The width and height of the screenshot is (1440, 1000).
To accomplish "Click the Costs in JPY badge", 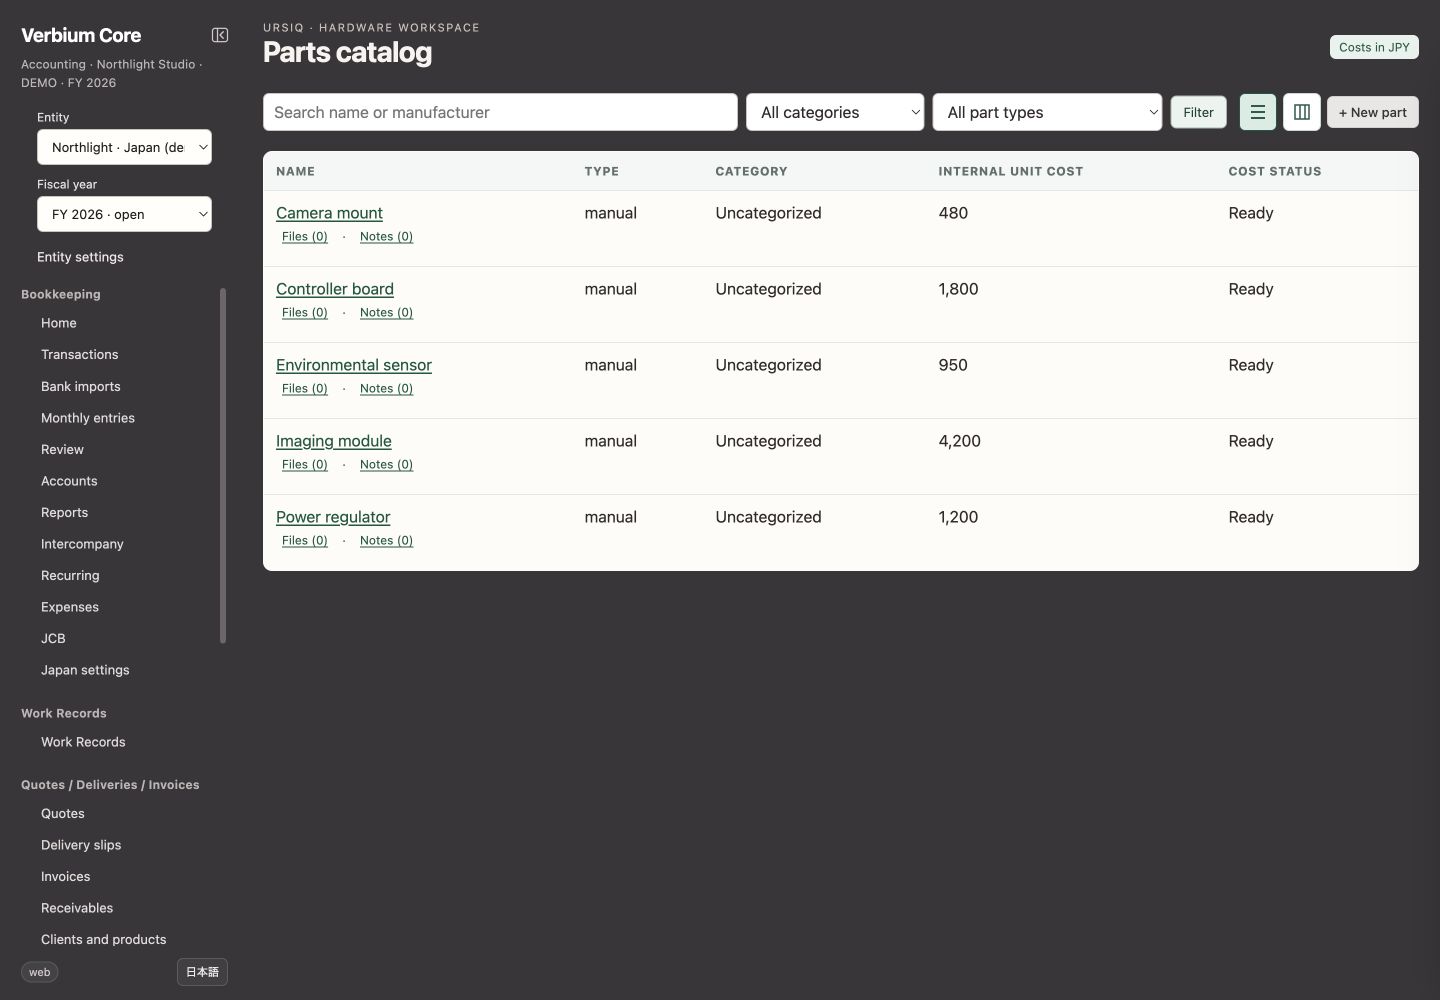I will pyautogui.click(x=1374, y=47).
